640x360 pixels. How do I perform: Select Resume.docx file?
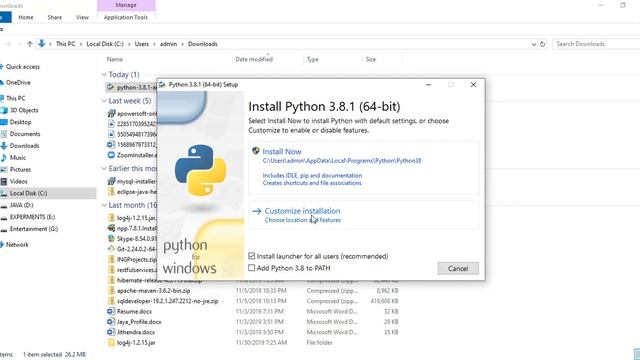pyautogui.click(x=134, y=311)
